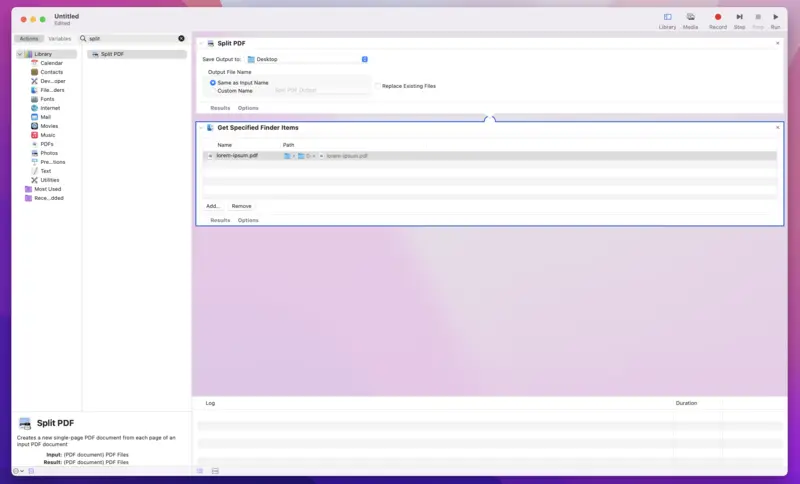The height and width of the screenshot is (484, 800).
Task: Open the Options tab of Split PDF
Action: point(248,108)
